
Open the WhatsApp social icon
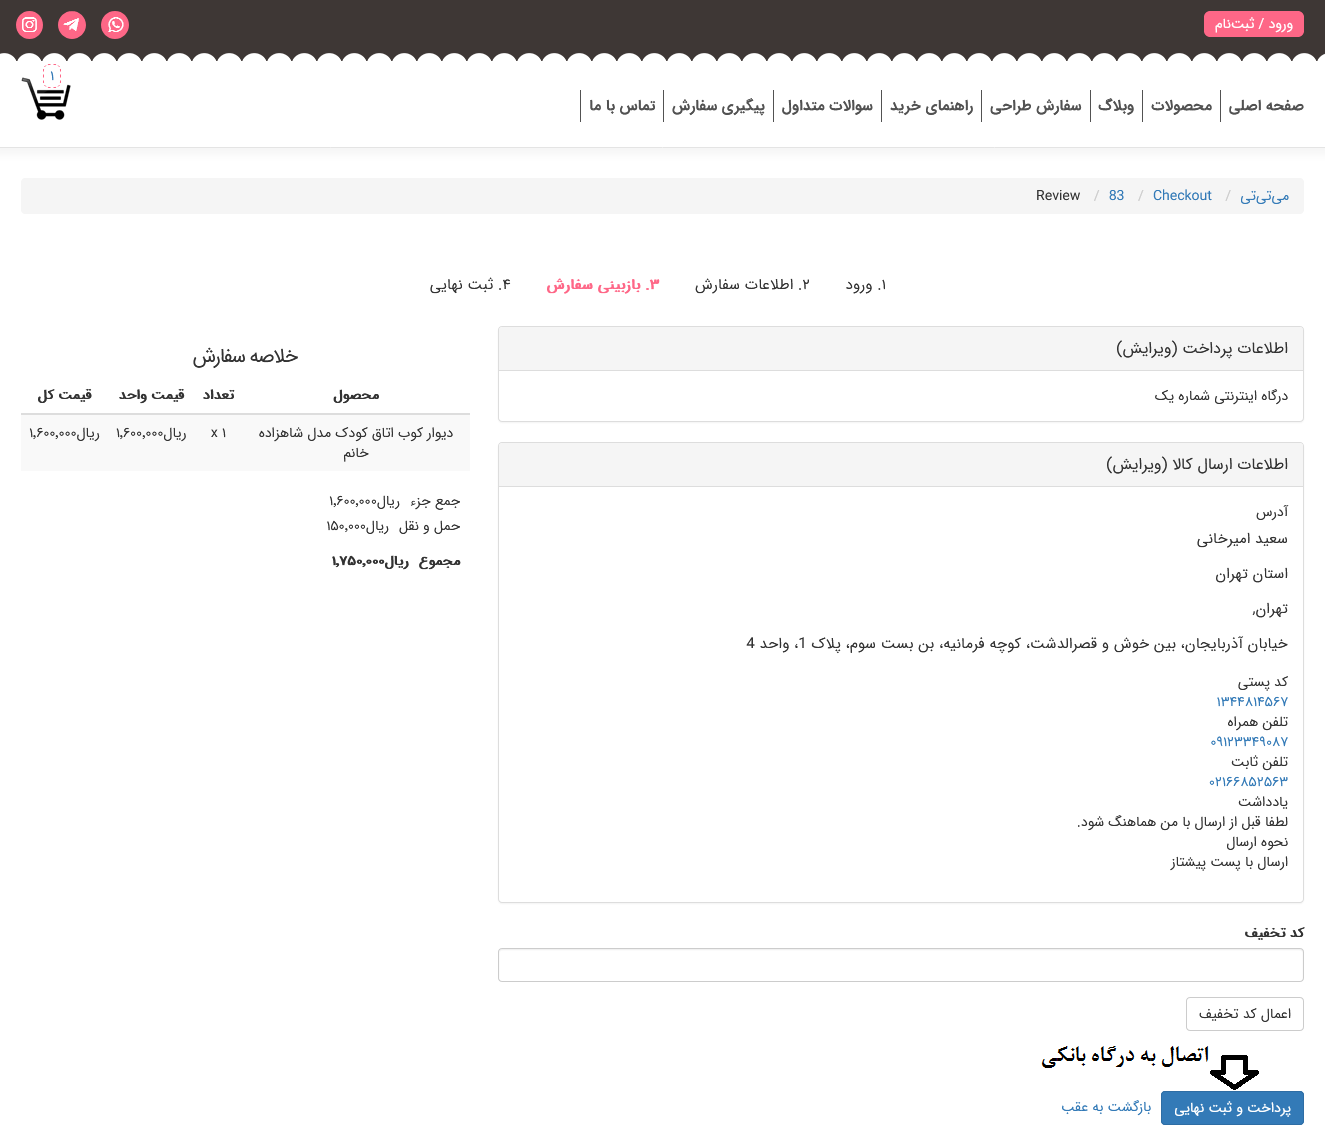[x=115, y=24]
